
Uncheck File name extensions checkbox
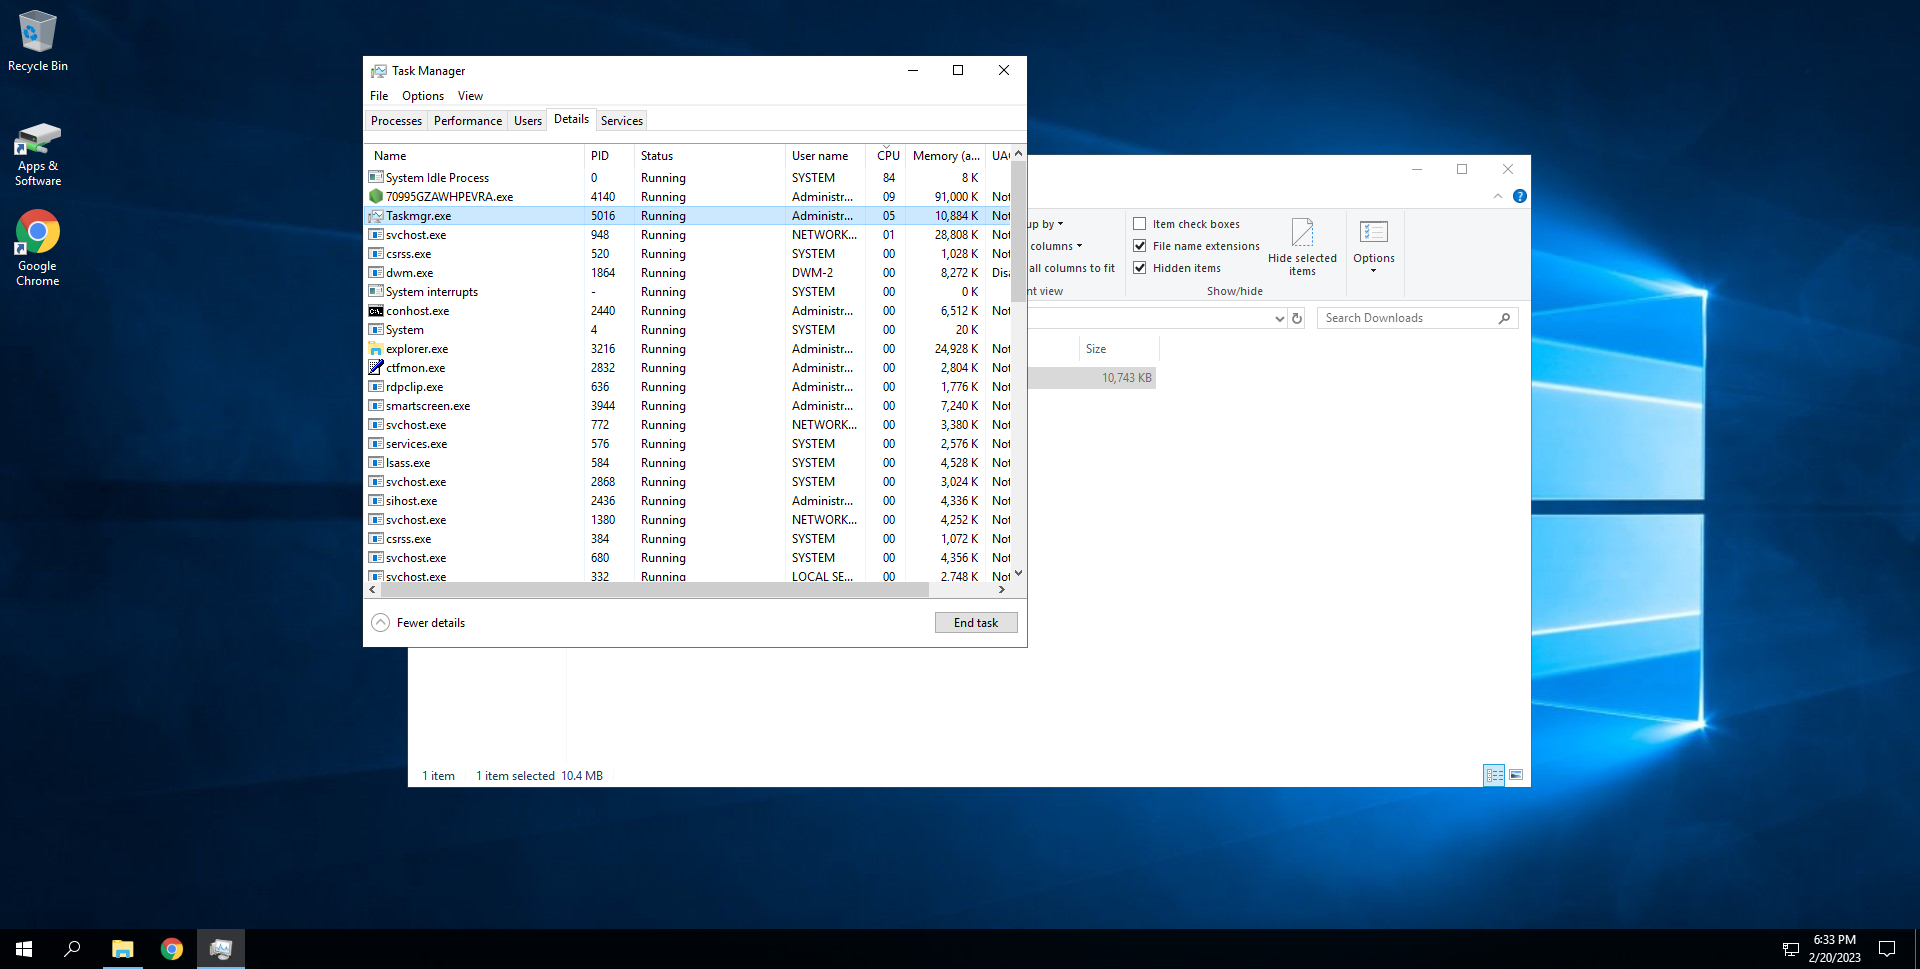tap(1139, 246)
